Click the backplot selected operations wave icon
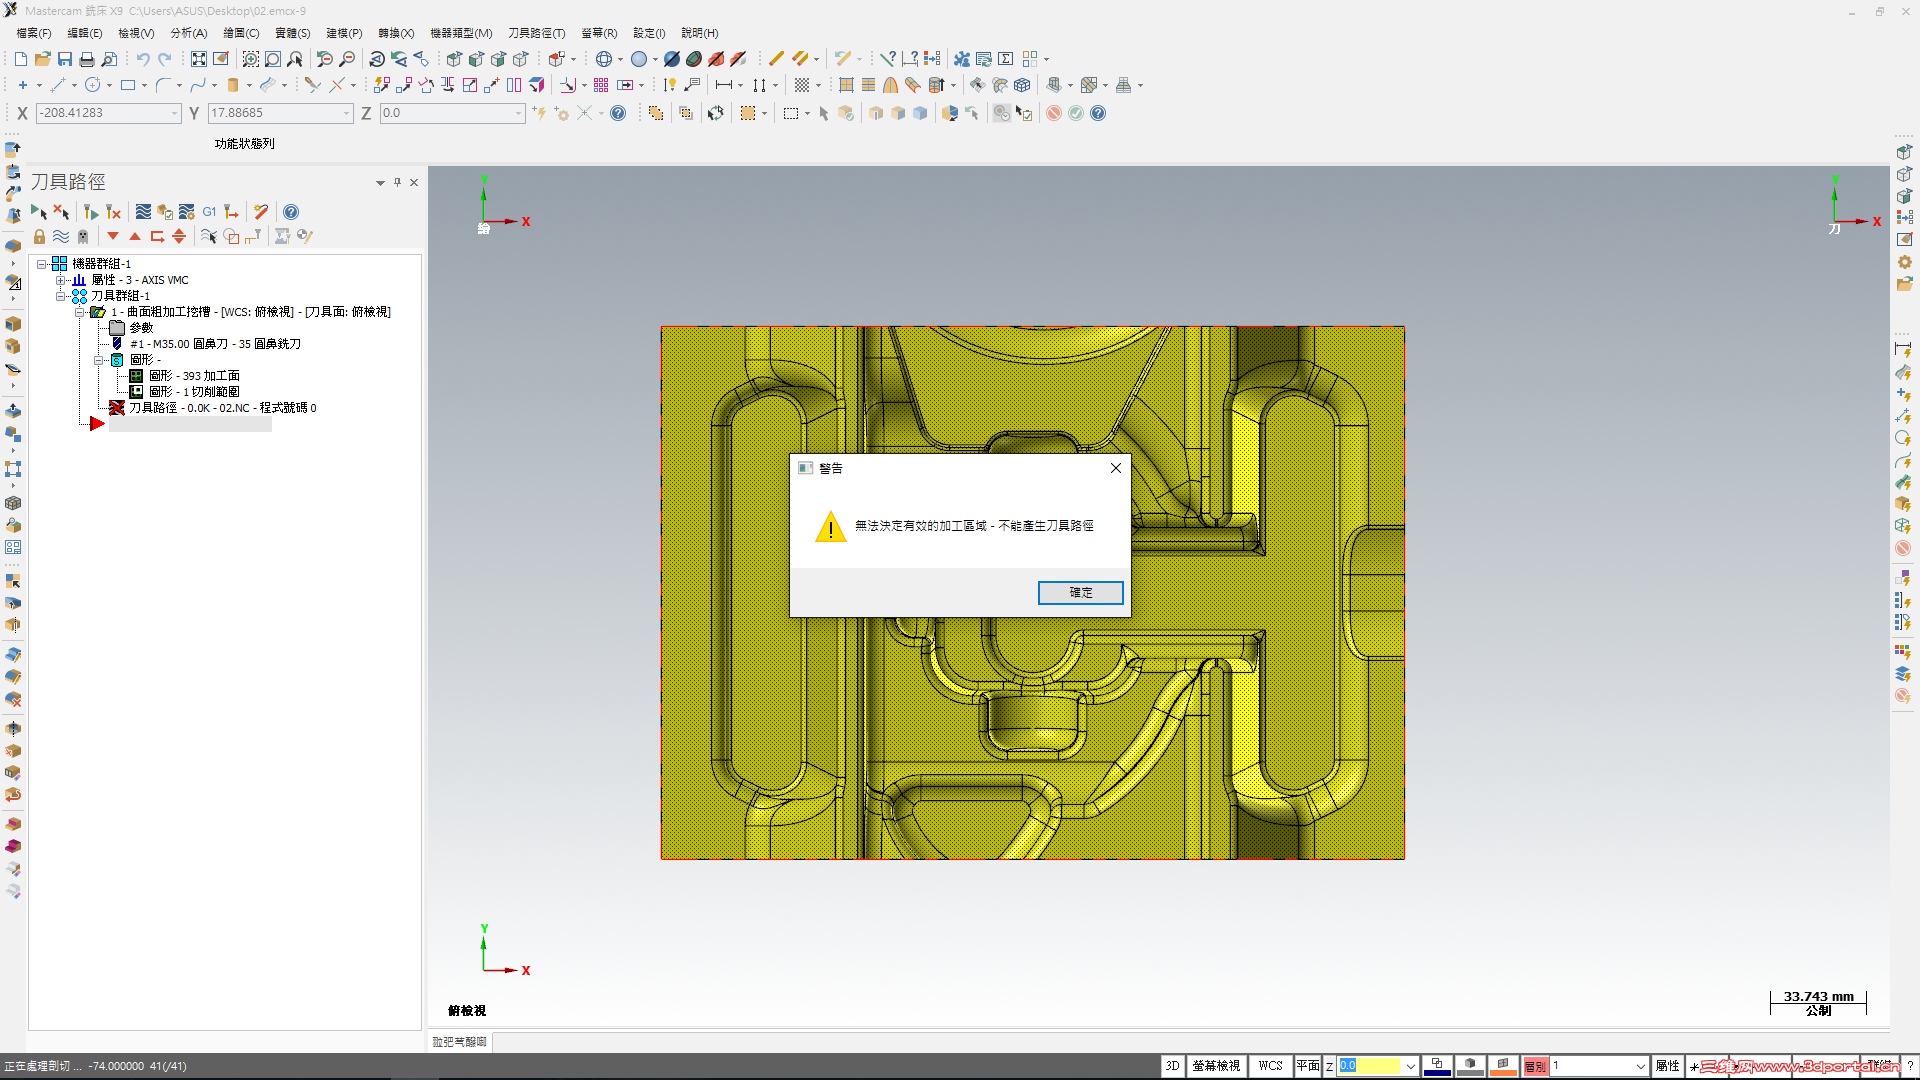Image resolution: width=1920 pixels, height=1080 pixels. pyautogui.click(x=143, y=212)
